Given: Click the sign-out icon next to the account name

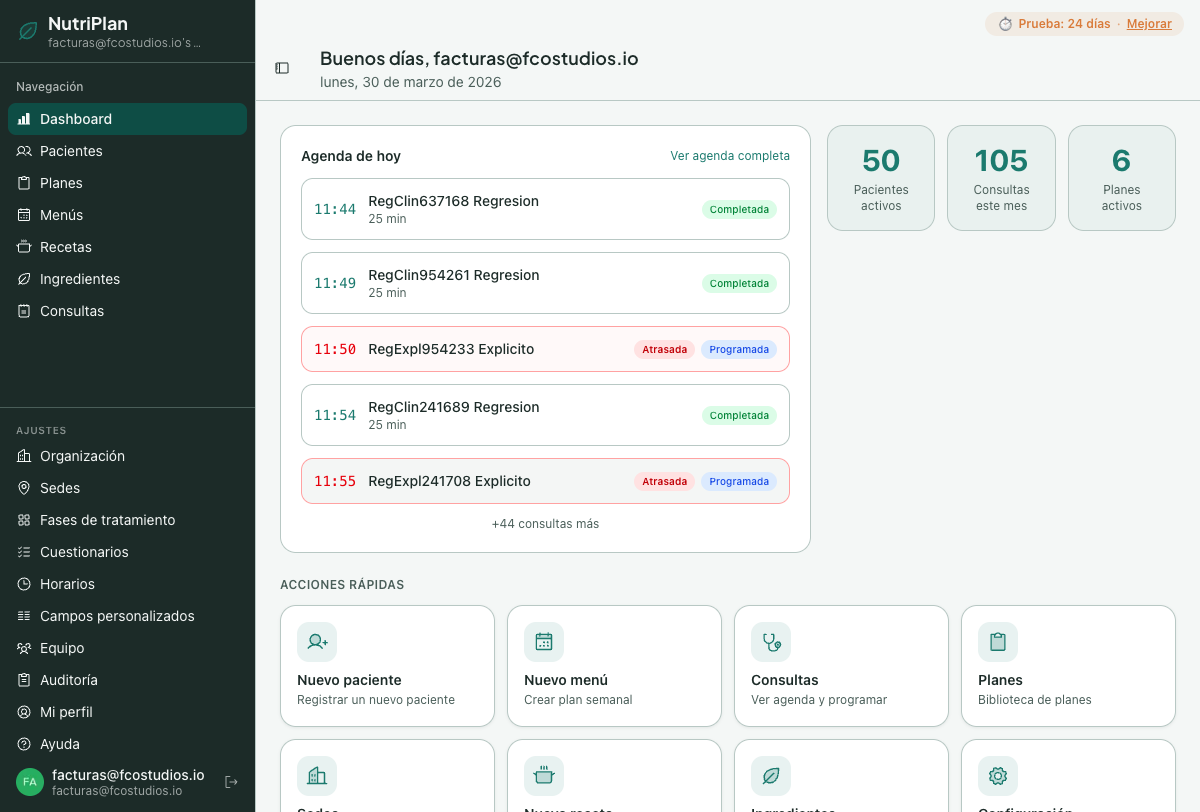Looking at the screenshot, I should pyautogui.click(x=231, y=781).
